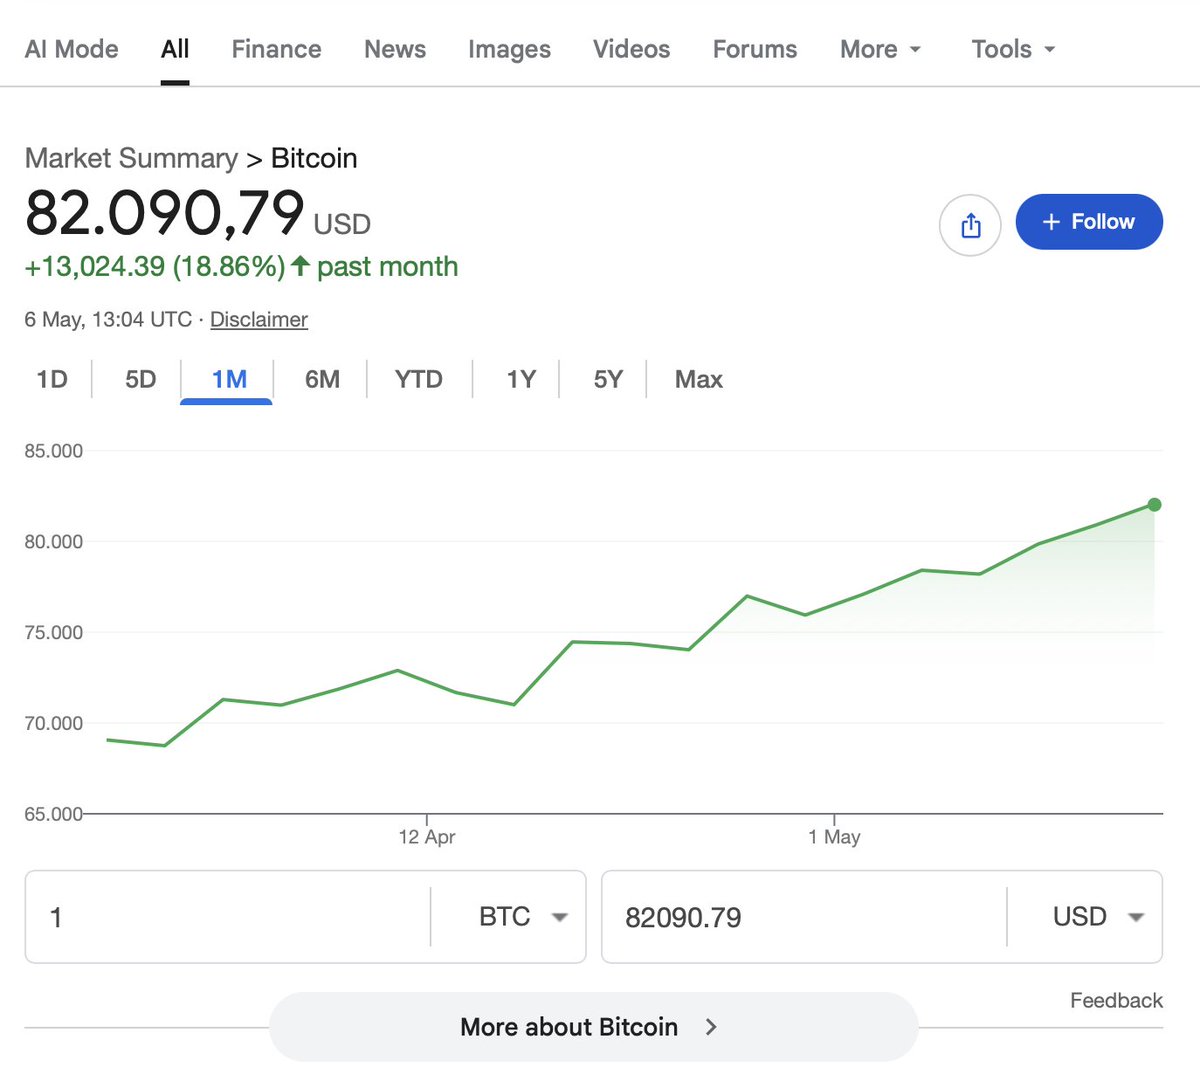Viewport: 1200px width, 1067px height.
Task: Show the Max chart range
Action: [x=698, y=379]
